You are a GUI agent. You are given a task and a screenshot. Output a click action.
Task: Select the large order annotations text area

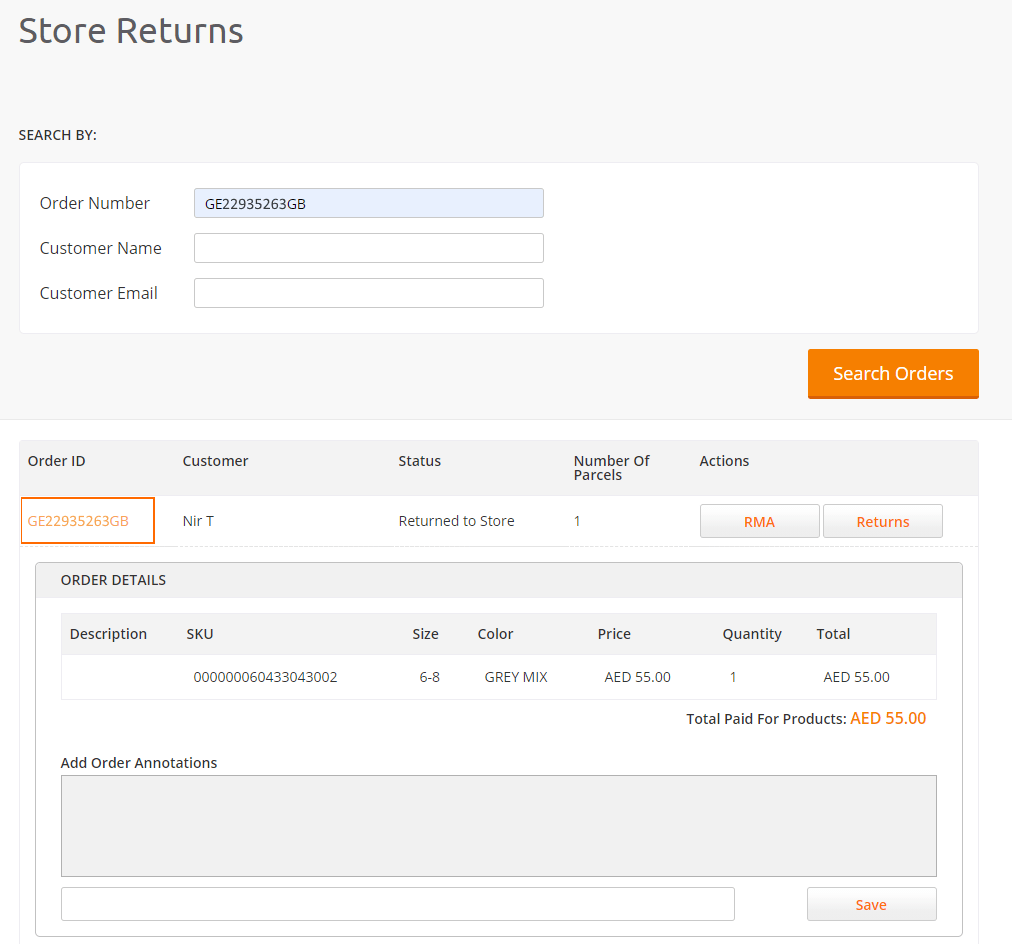(x=498, y=826)
